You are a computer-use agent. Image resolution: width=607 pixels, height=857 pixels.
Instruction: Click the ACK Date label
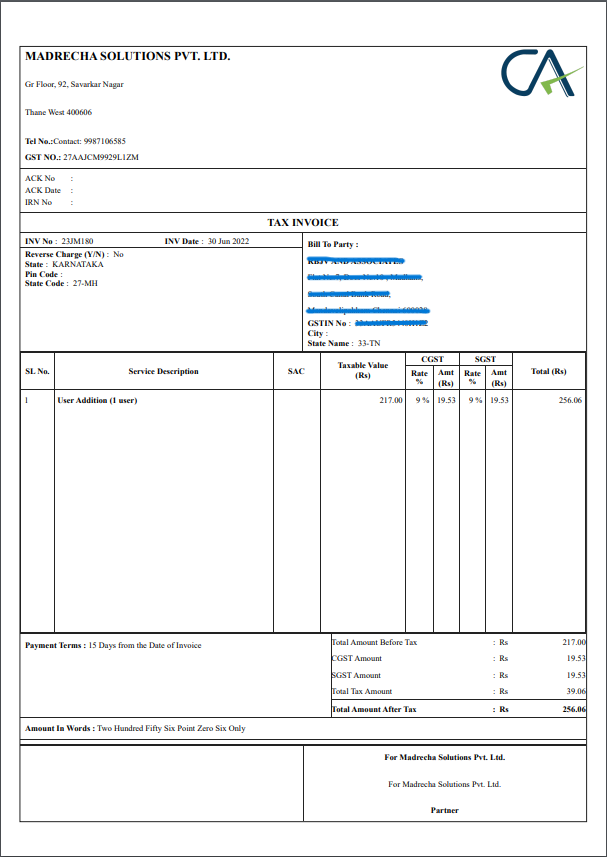point(43,190)
